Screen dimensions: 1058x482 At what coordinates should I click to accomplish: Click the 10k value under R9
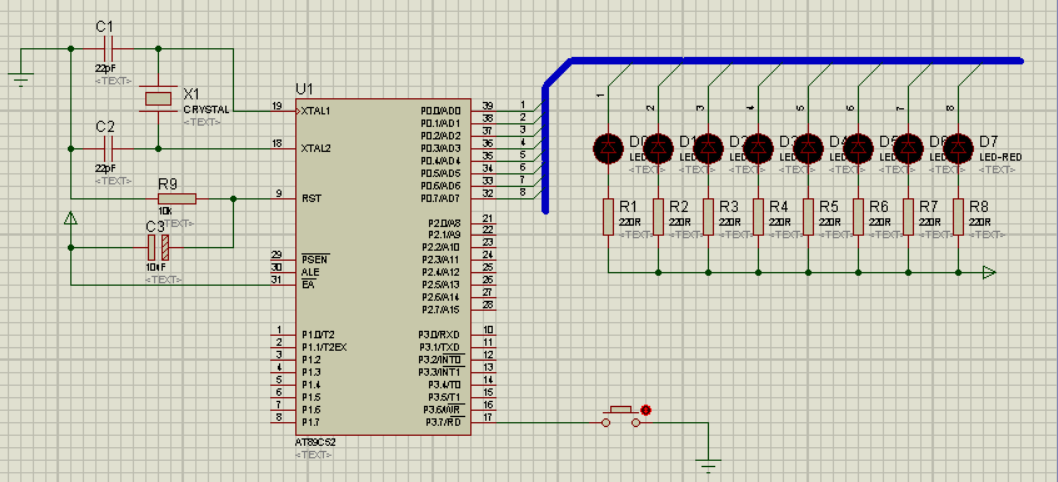[164, 211]
